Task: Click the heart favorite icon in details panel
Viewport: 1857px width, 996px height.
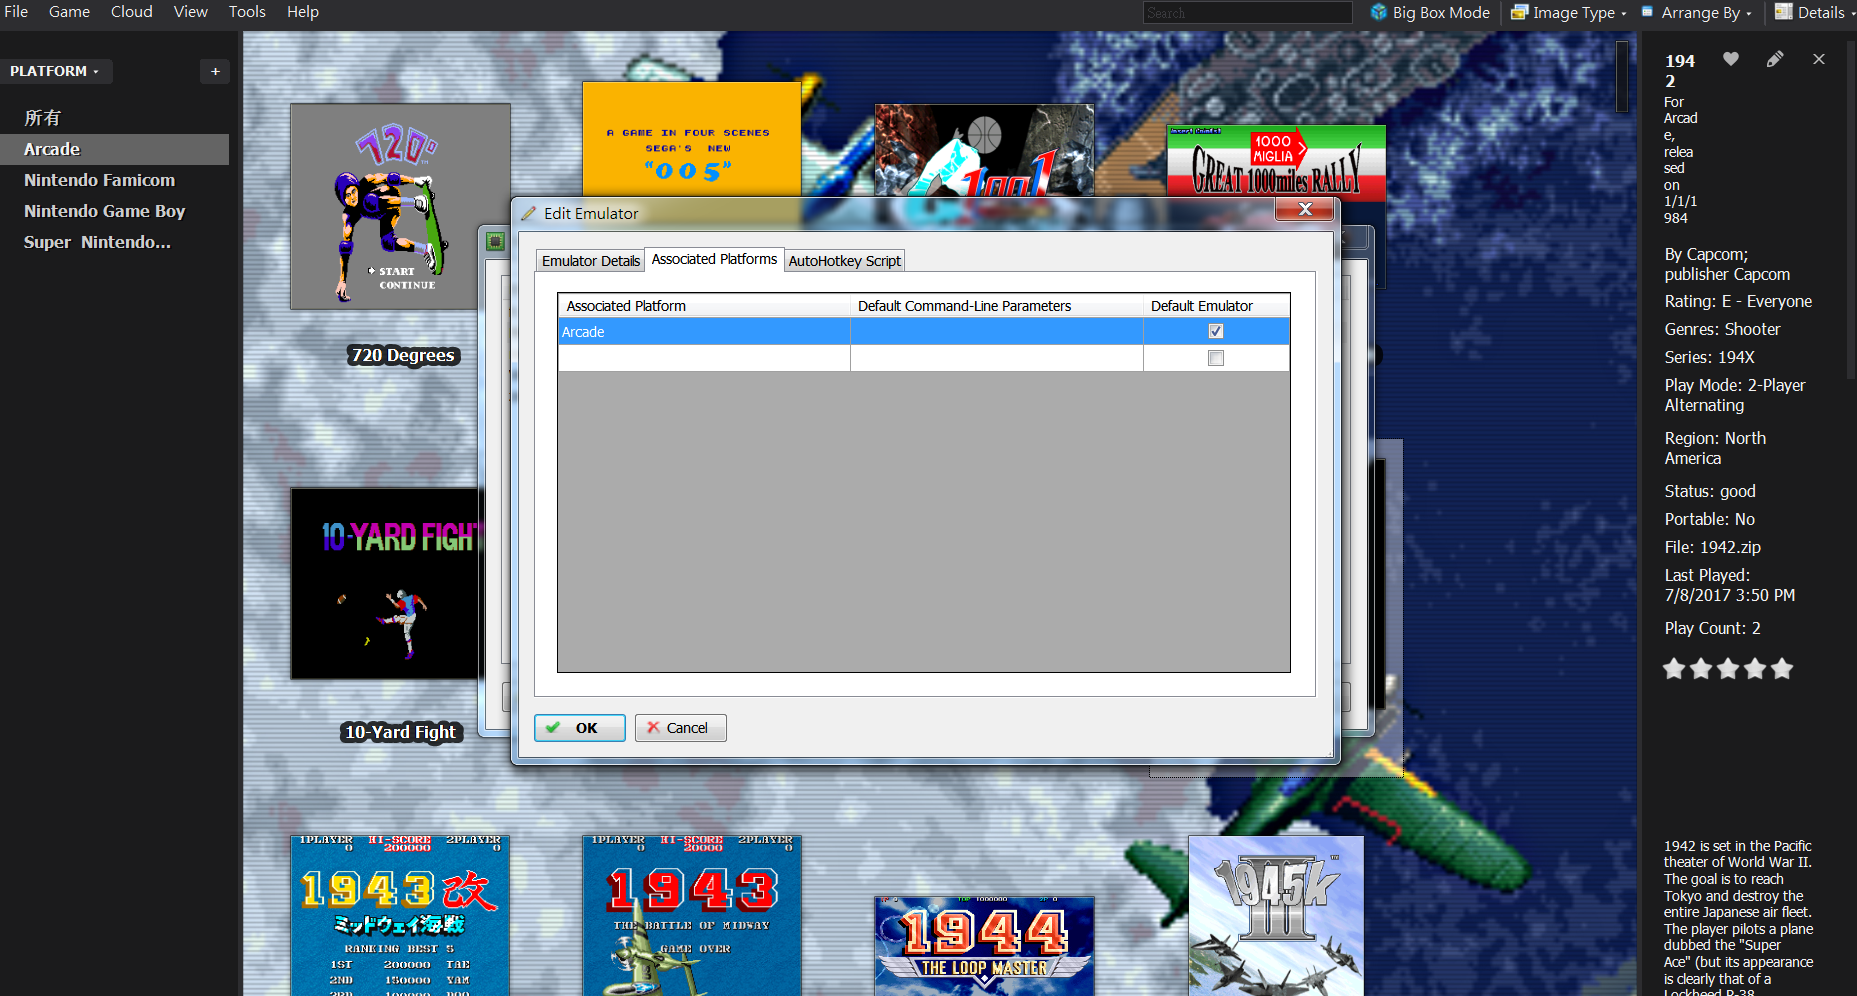Action: [1731, 59]
